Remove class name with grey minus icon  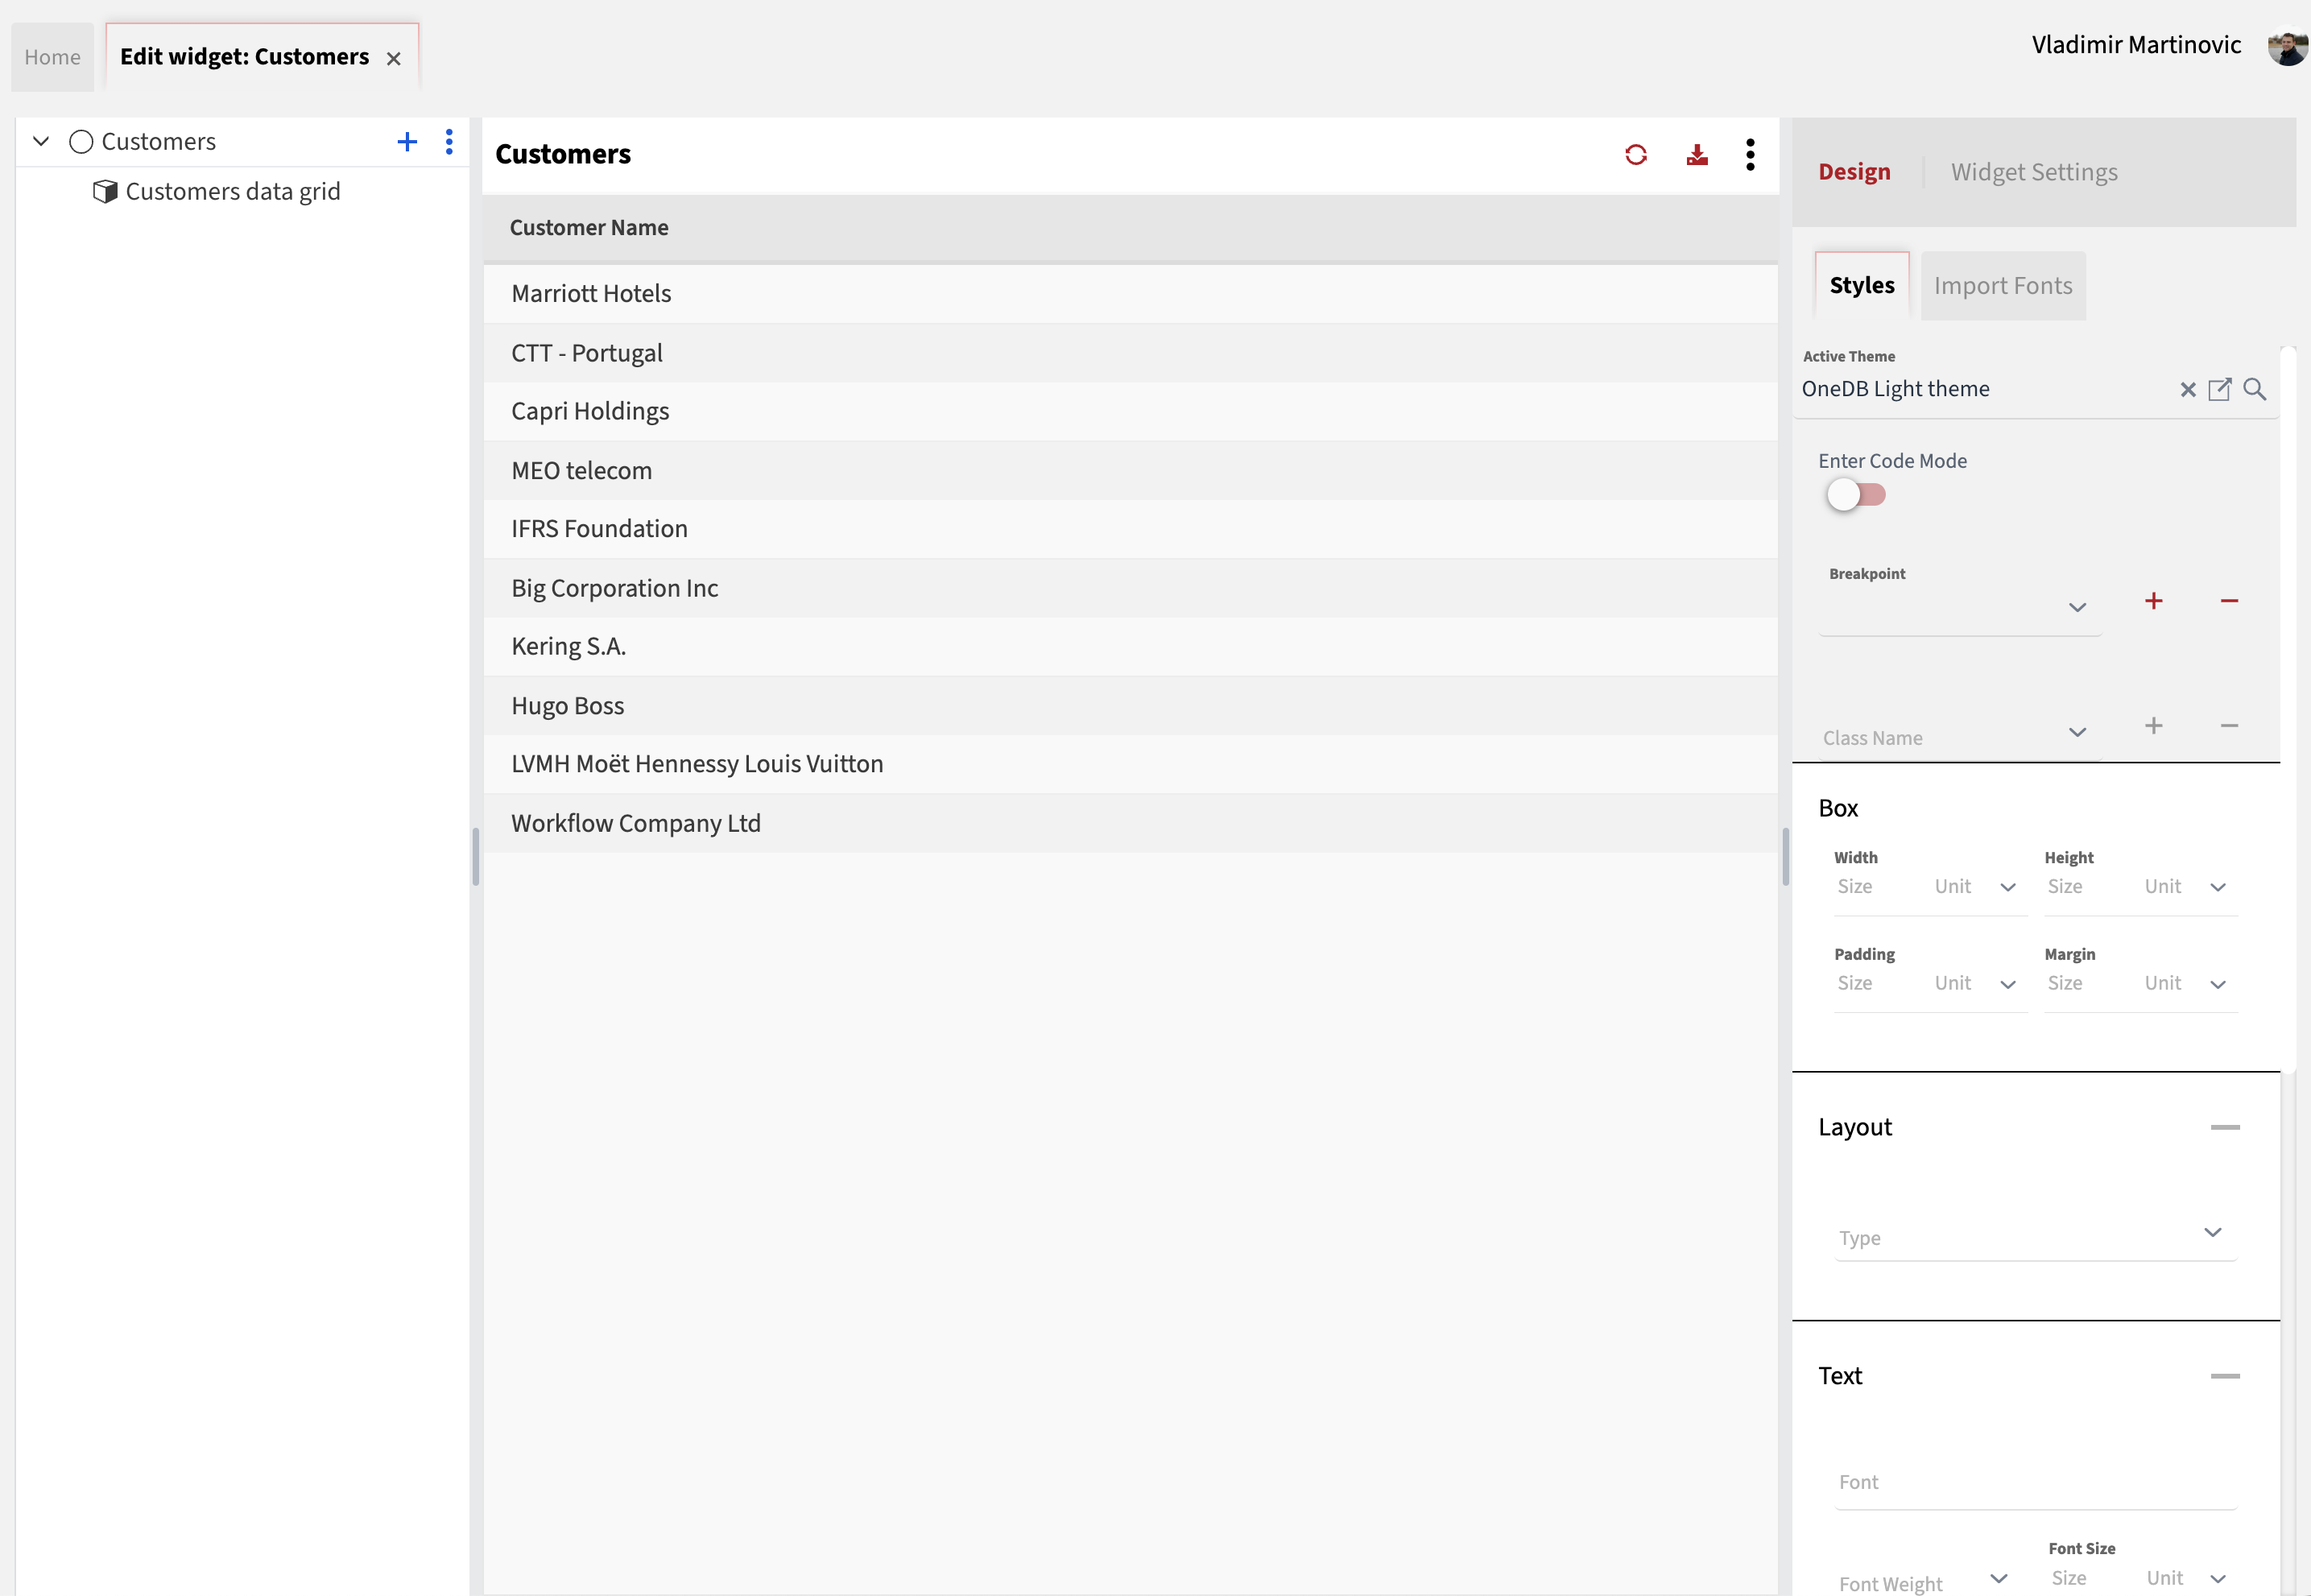2229,726
